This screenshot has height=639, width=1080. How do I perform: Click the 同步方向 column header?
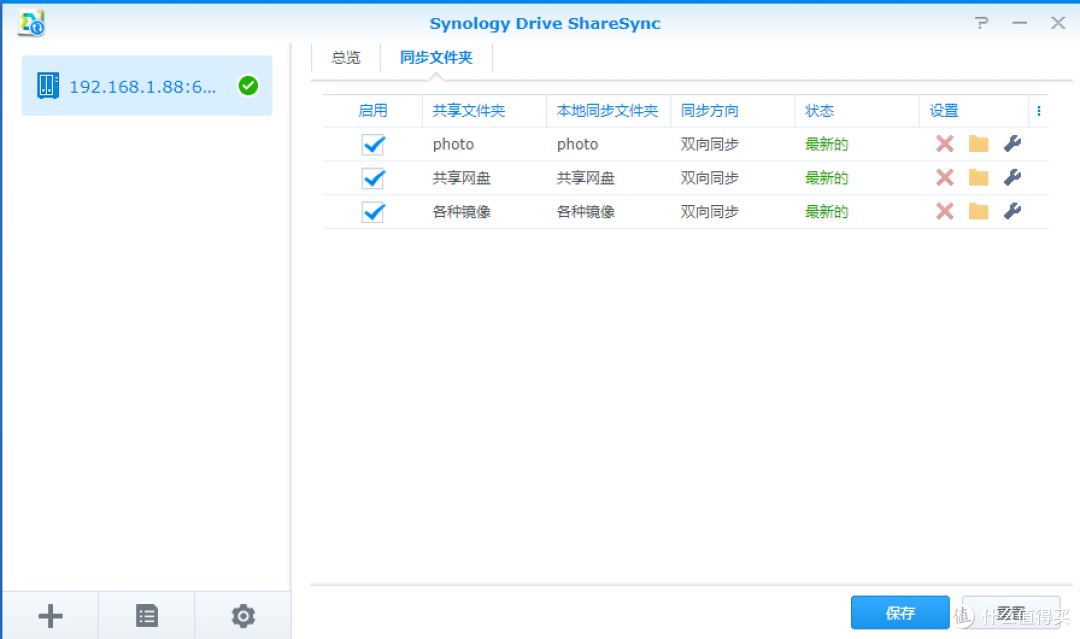(733, 111)
